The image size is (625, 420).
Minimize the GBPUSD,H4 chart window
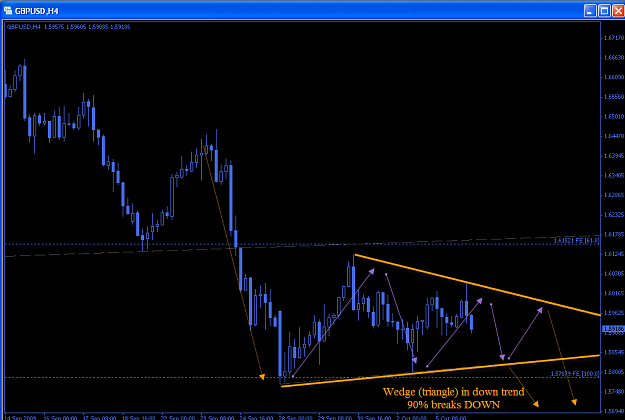pos(590,11)
